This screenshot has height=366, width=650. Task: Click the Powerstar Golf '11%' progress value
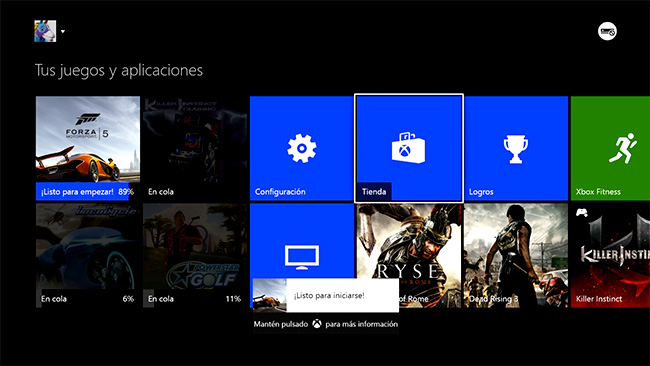pyautogui.click(x=233, y=298)
